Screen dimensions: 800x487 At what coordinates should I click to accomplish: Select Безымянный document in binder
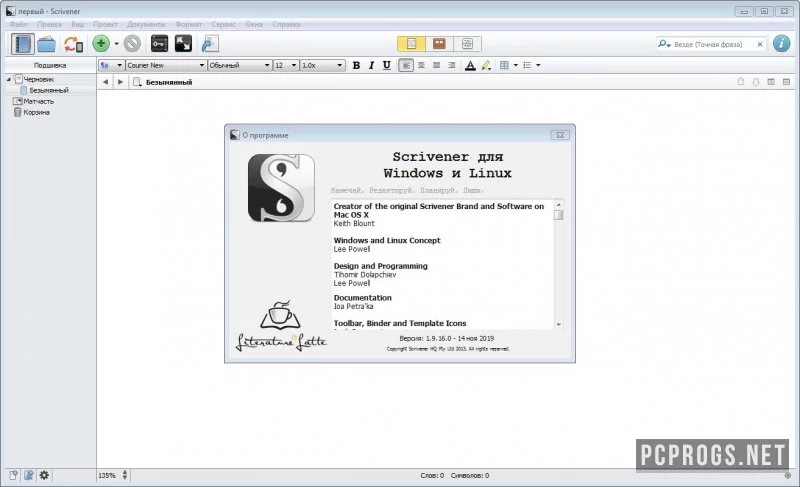49,90
